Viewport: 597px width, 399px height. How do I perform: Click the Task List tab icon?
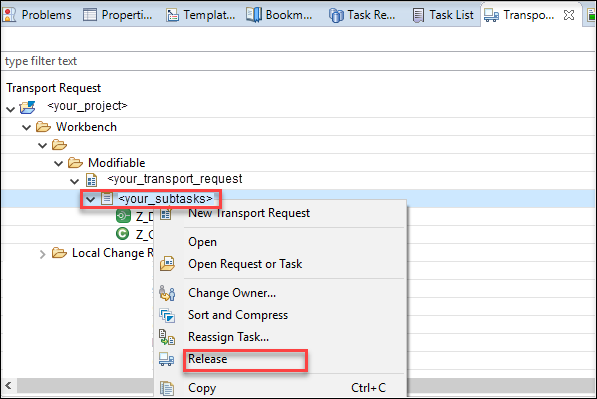pos(418,15)
